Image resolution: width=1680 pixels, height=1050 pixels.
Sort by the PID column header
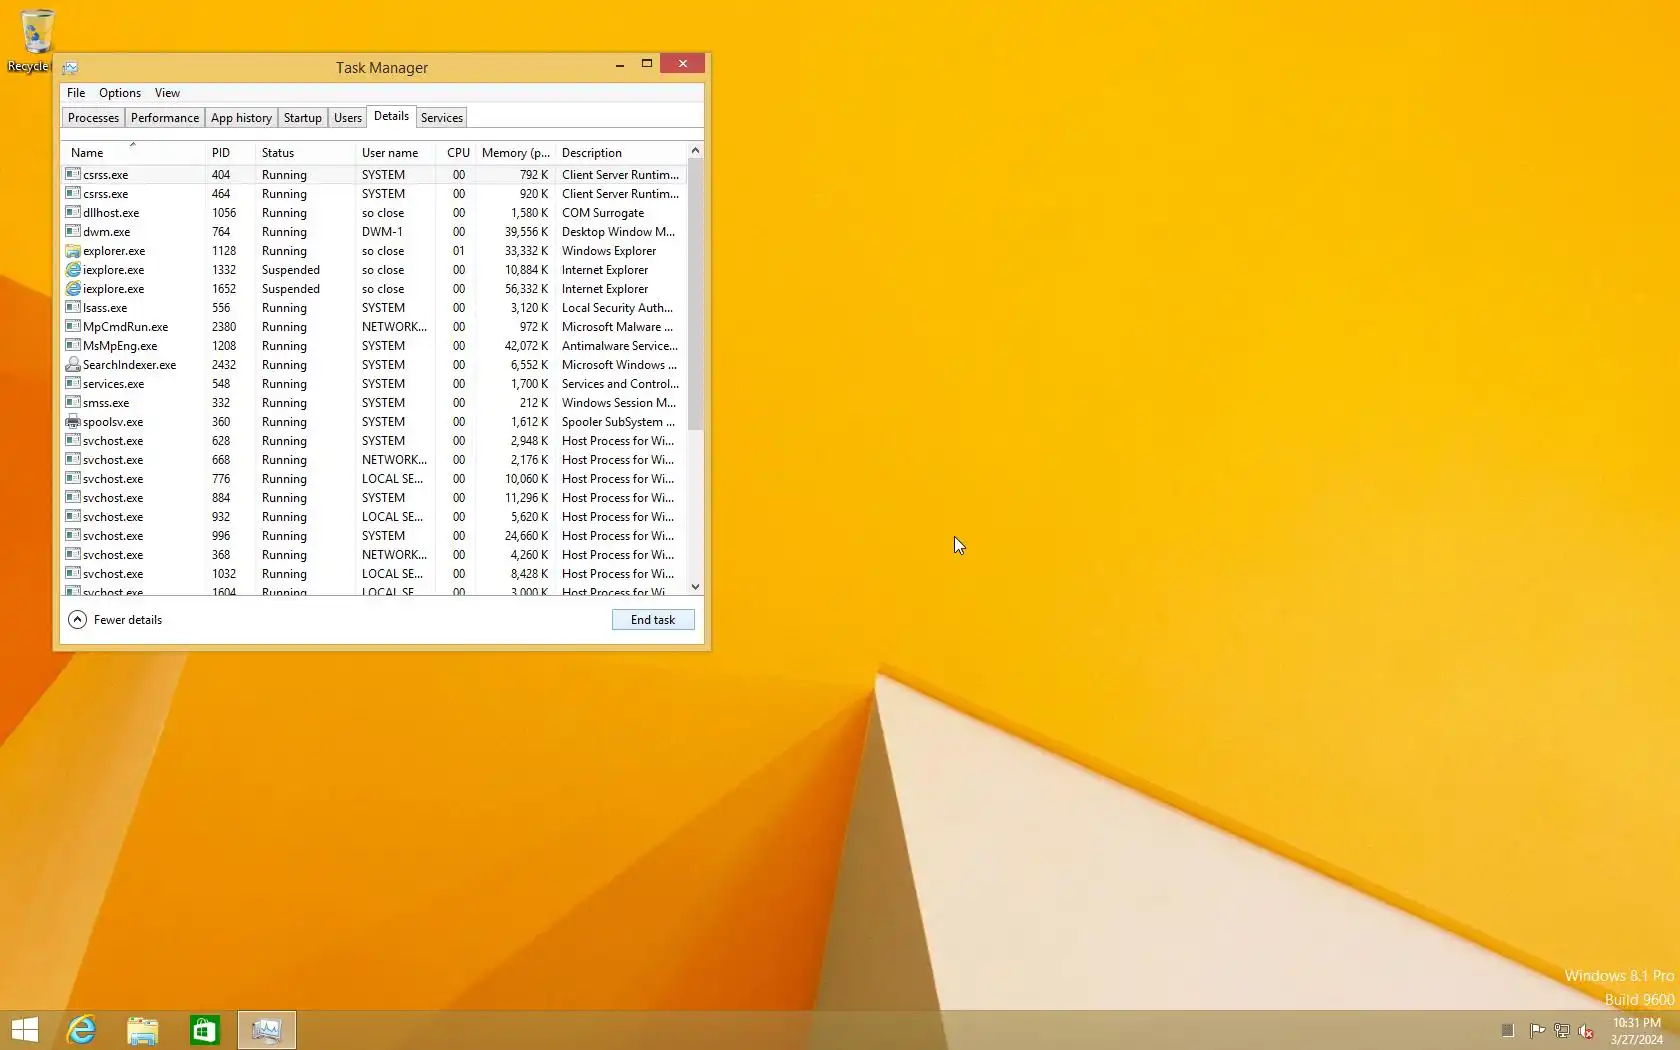tap(228, 153)
